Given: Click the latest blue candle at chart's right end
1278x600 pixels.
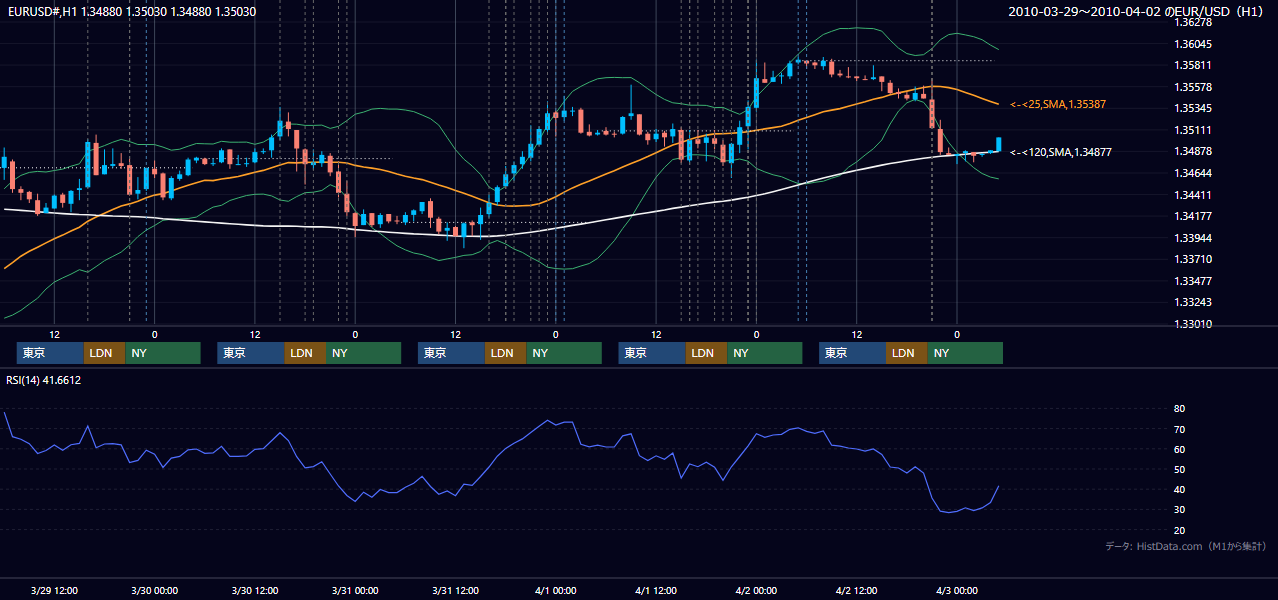Looking at the screenshot, I should point(998,144).
